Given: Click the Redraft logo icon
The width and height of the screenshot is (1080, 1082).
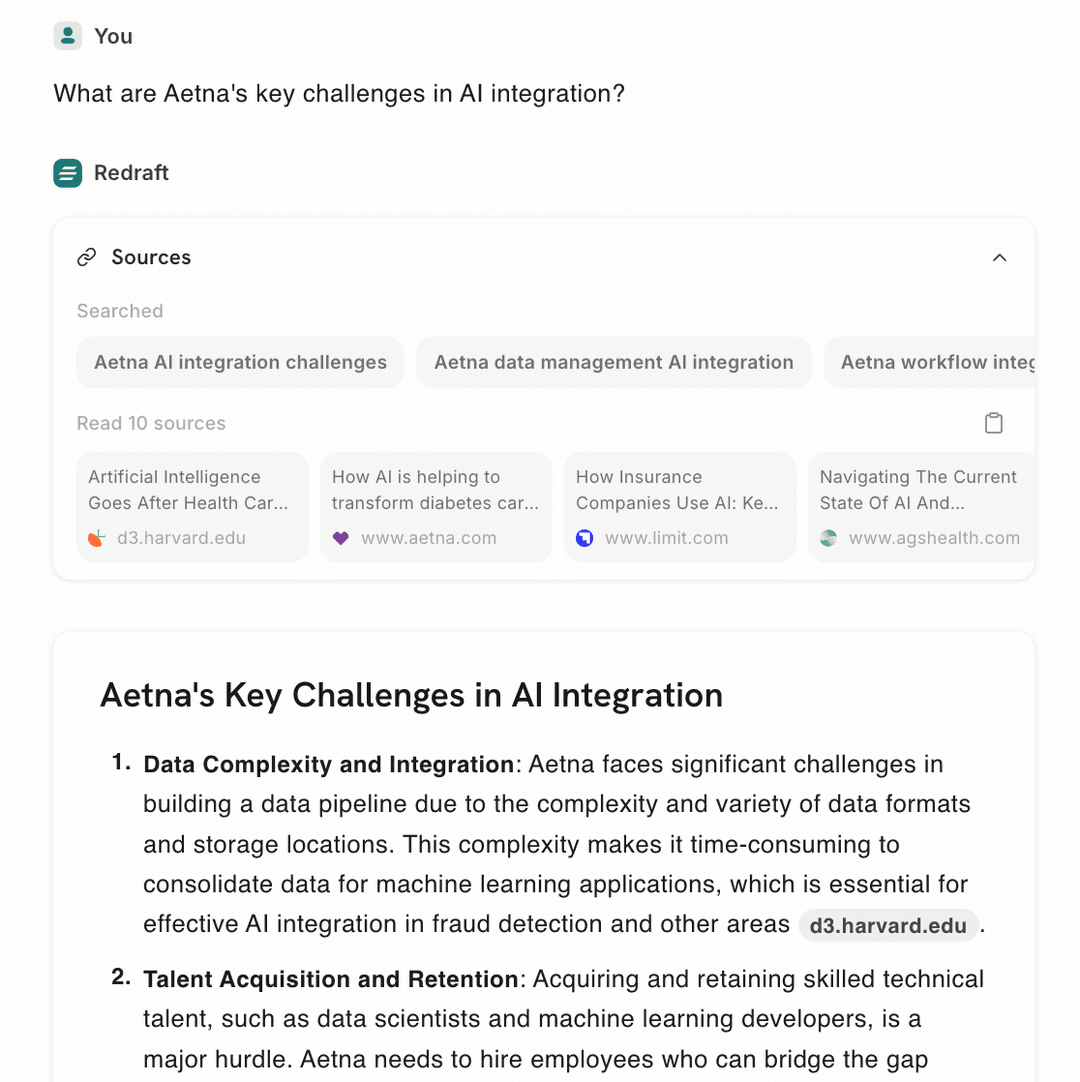Looking at the screenshot, I should point(67,173).
